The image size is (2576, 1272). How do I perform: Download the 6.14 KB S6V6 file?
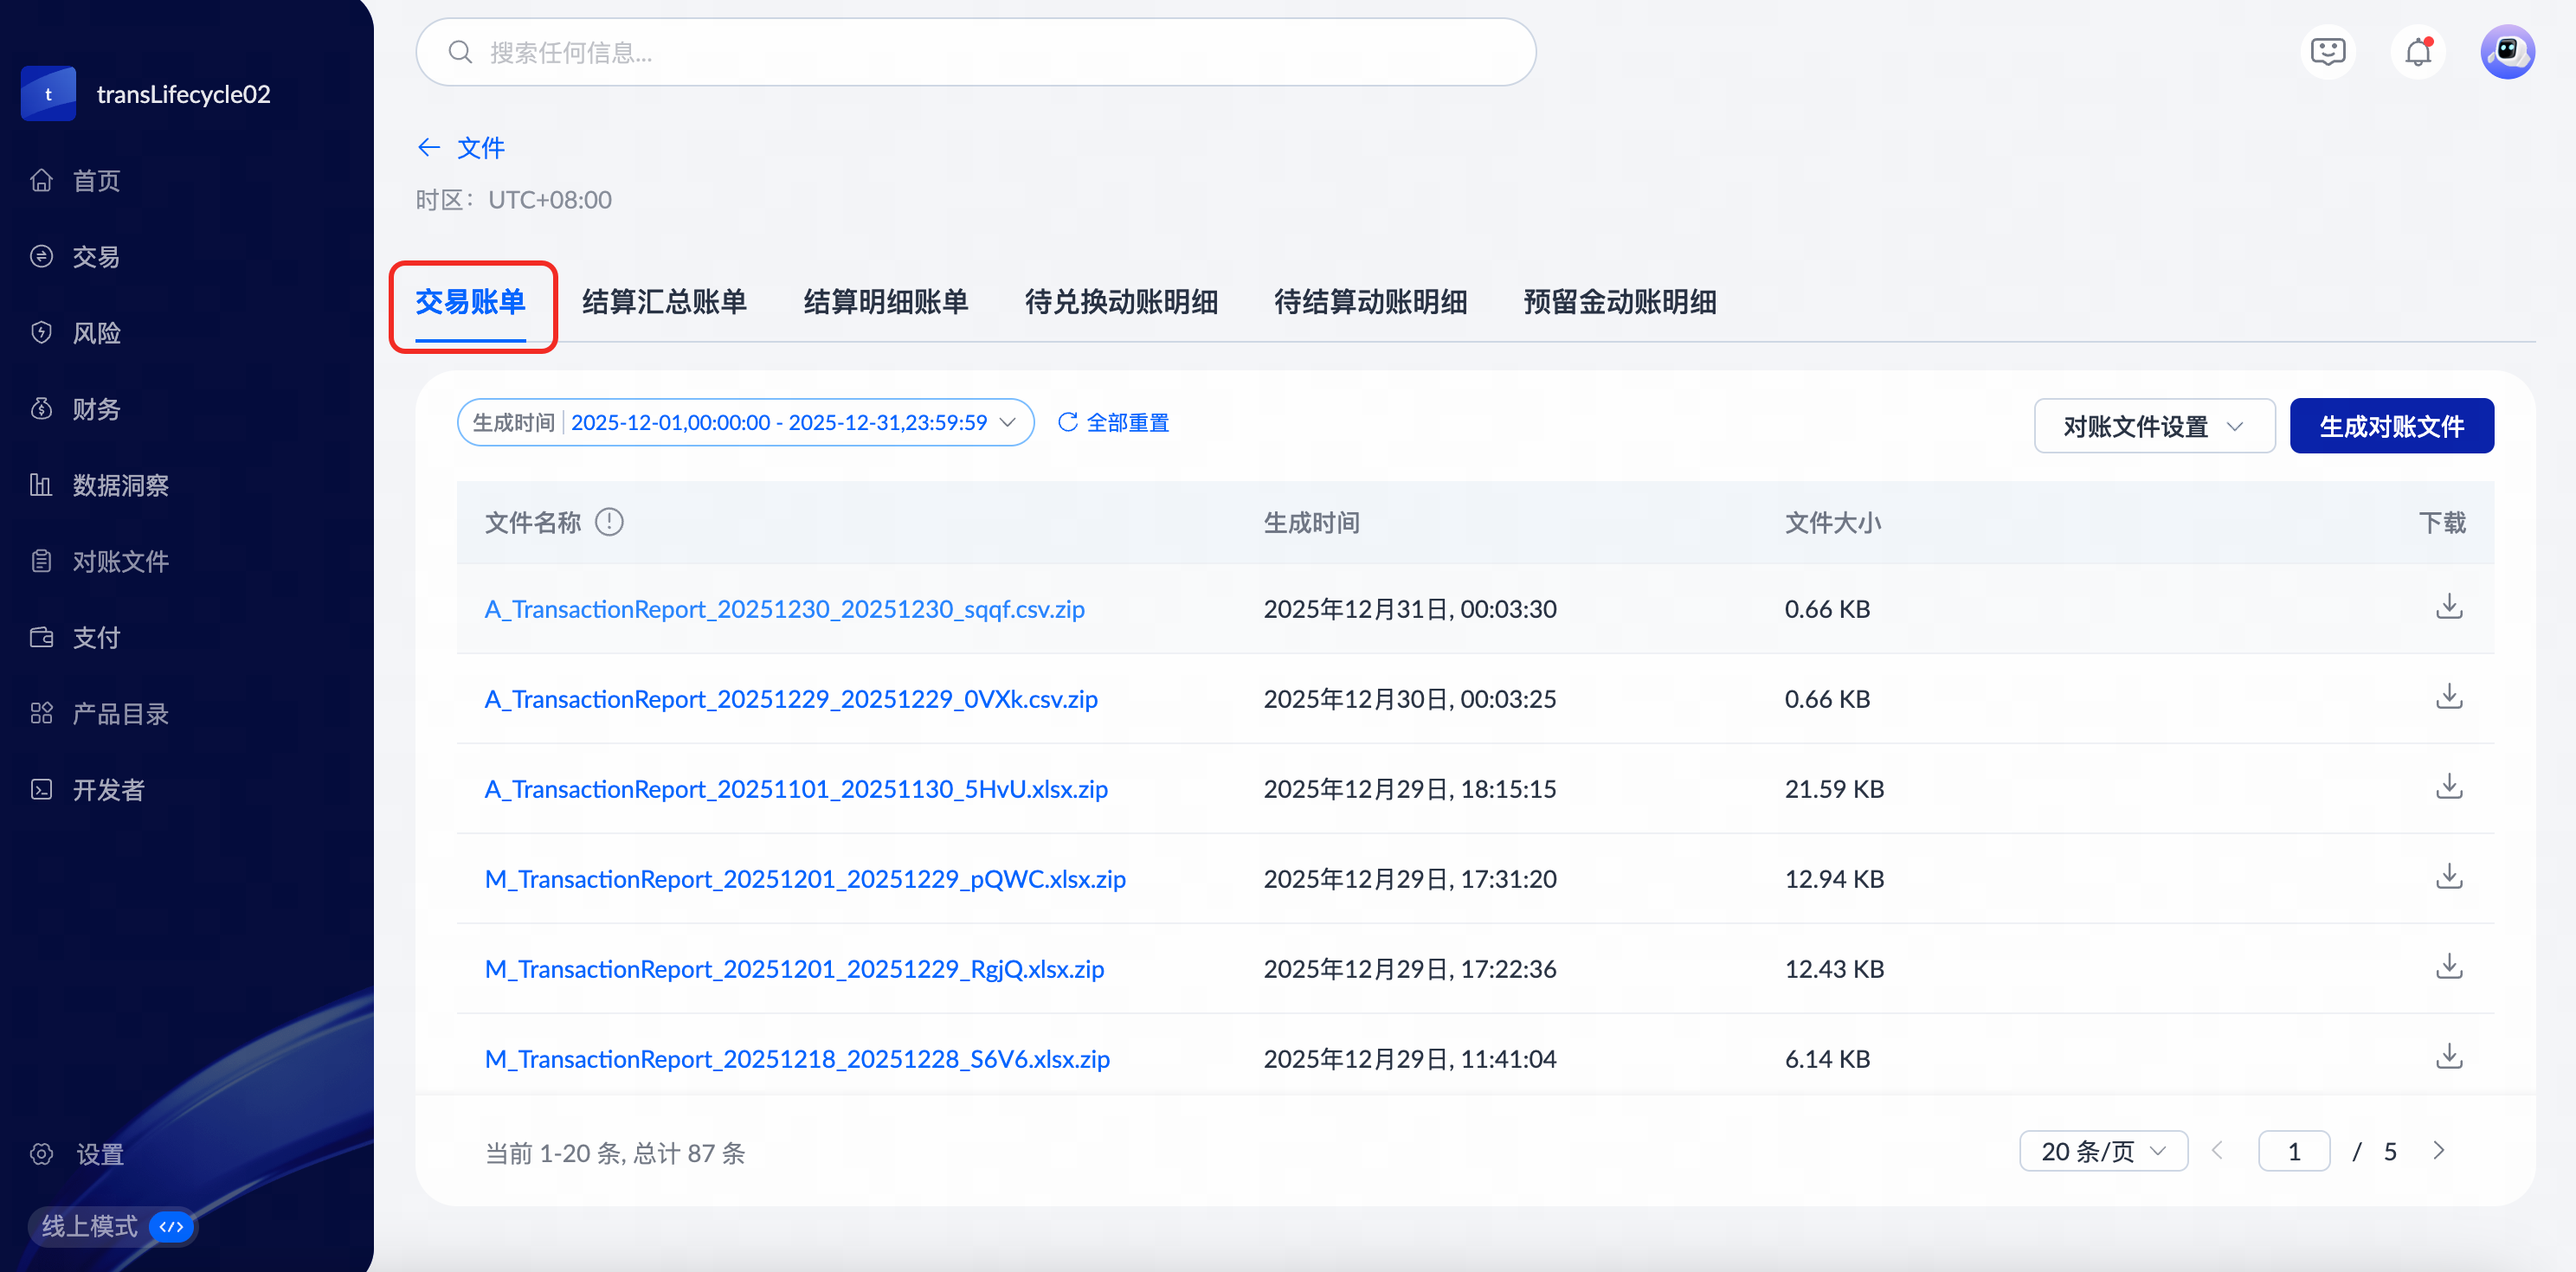click(x=2448, y=1057)
